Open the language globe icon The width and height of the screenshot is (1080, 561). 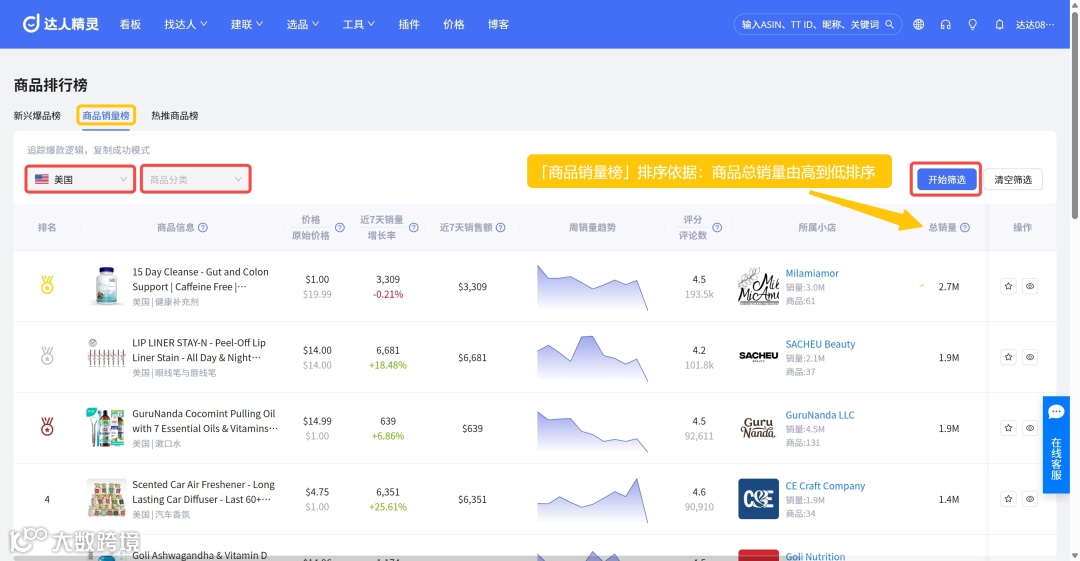[x=918, y=24]
